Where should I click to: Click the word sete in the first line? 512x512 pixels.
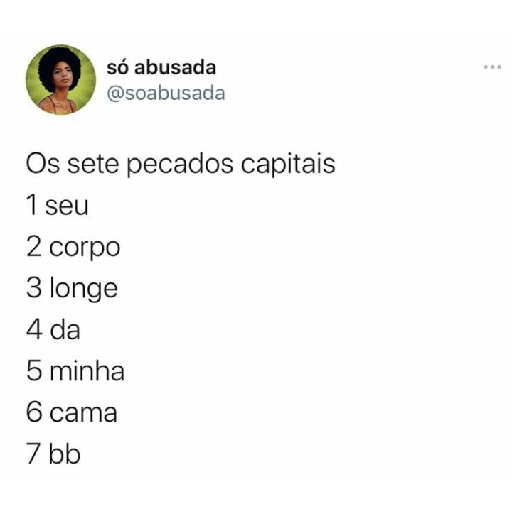pos(93,164)
